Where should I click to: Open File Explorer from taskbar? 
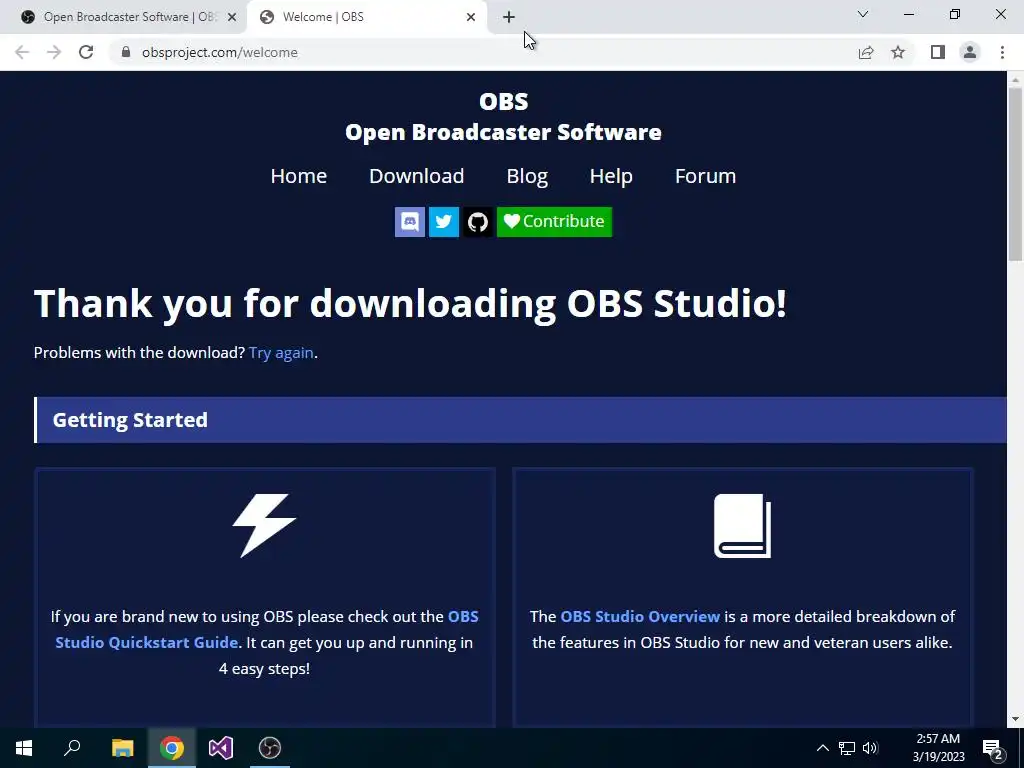coord(122,748)
